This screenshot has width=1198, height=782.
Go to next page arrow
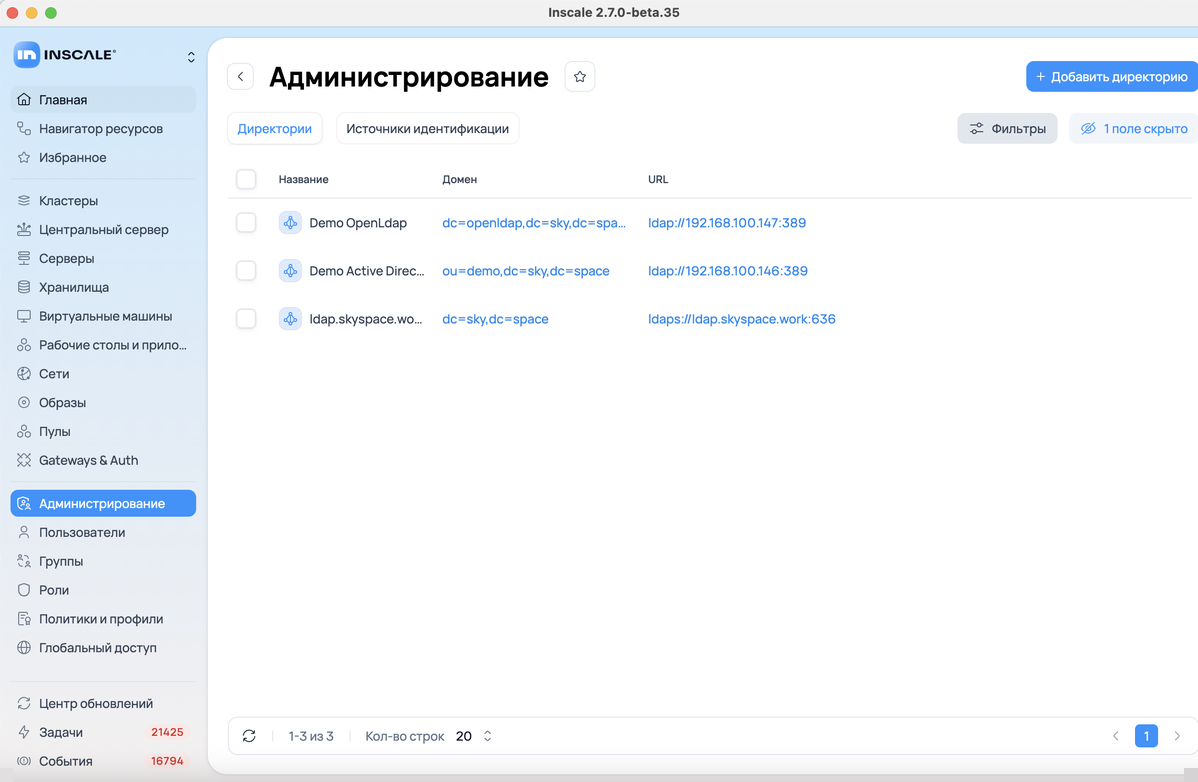(1177, 736)
